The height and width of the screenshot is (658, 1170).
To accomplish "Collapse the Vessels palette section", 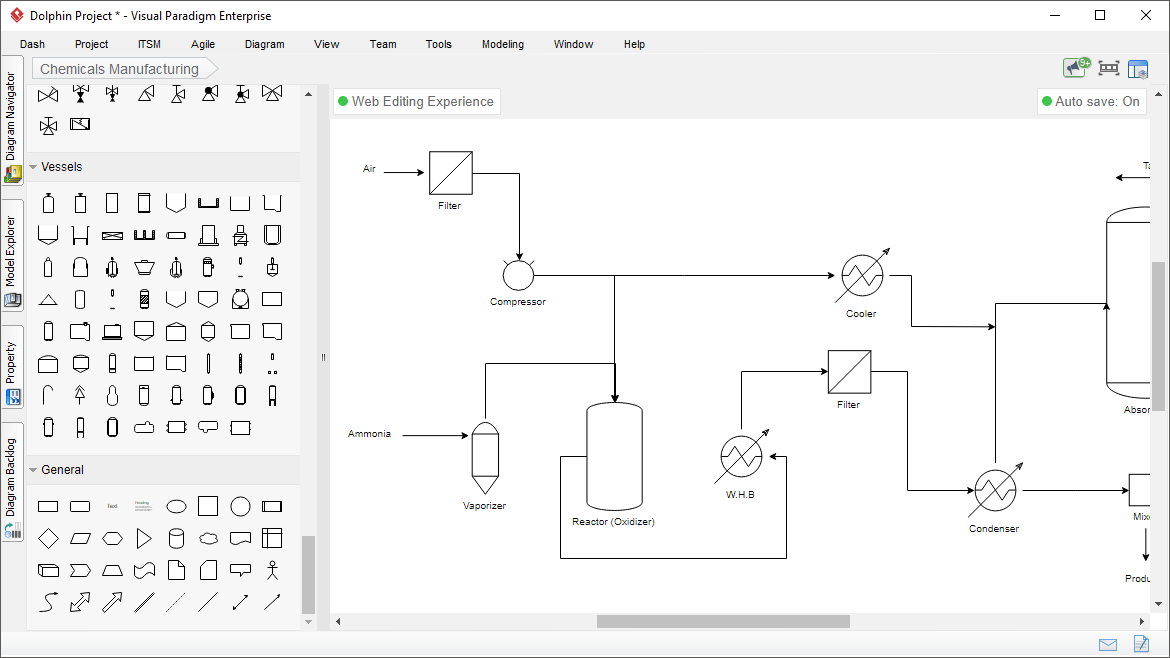I will (33, 167).
